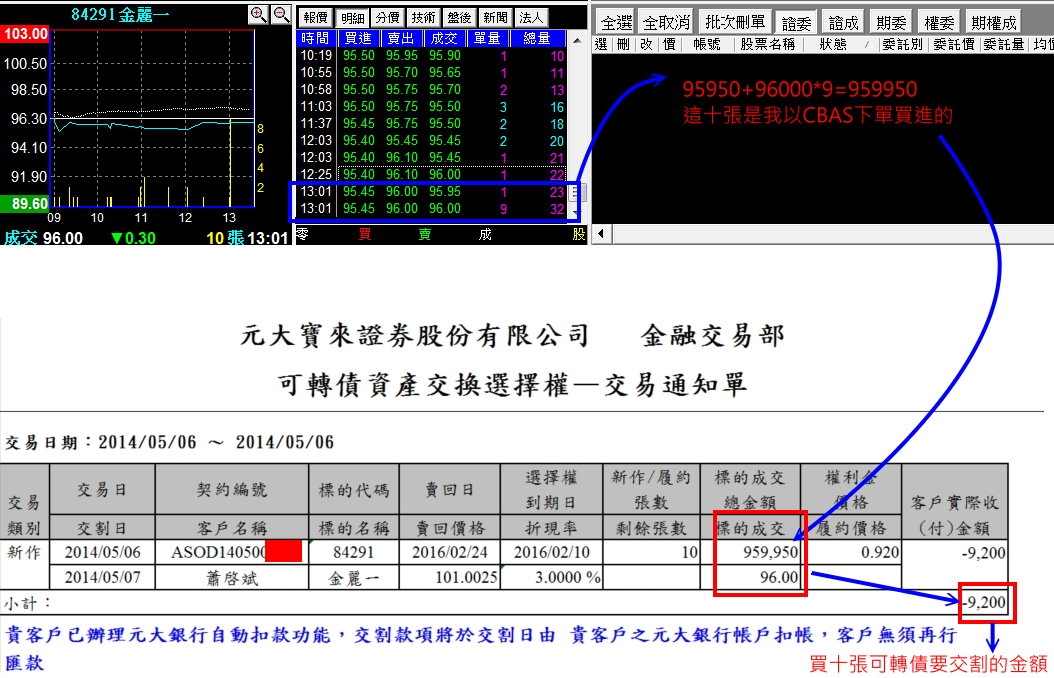The height and width of the screenshot is (678, 1054).
Task: Click the 刪 column header in order list
Action: [623, 44]
